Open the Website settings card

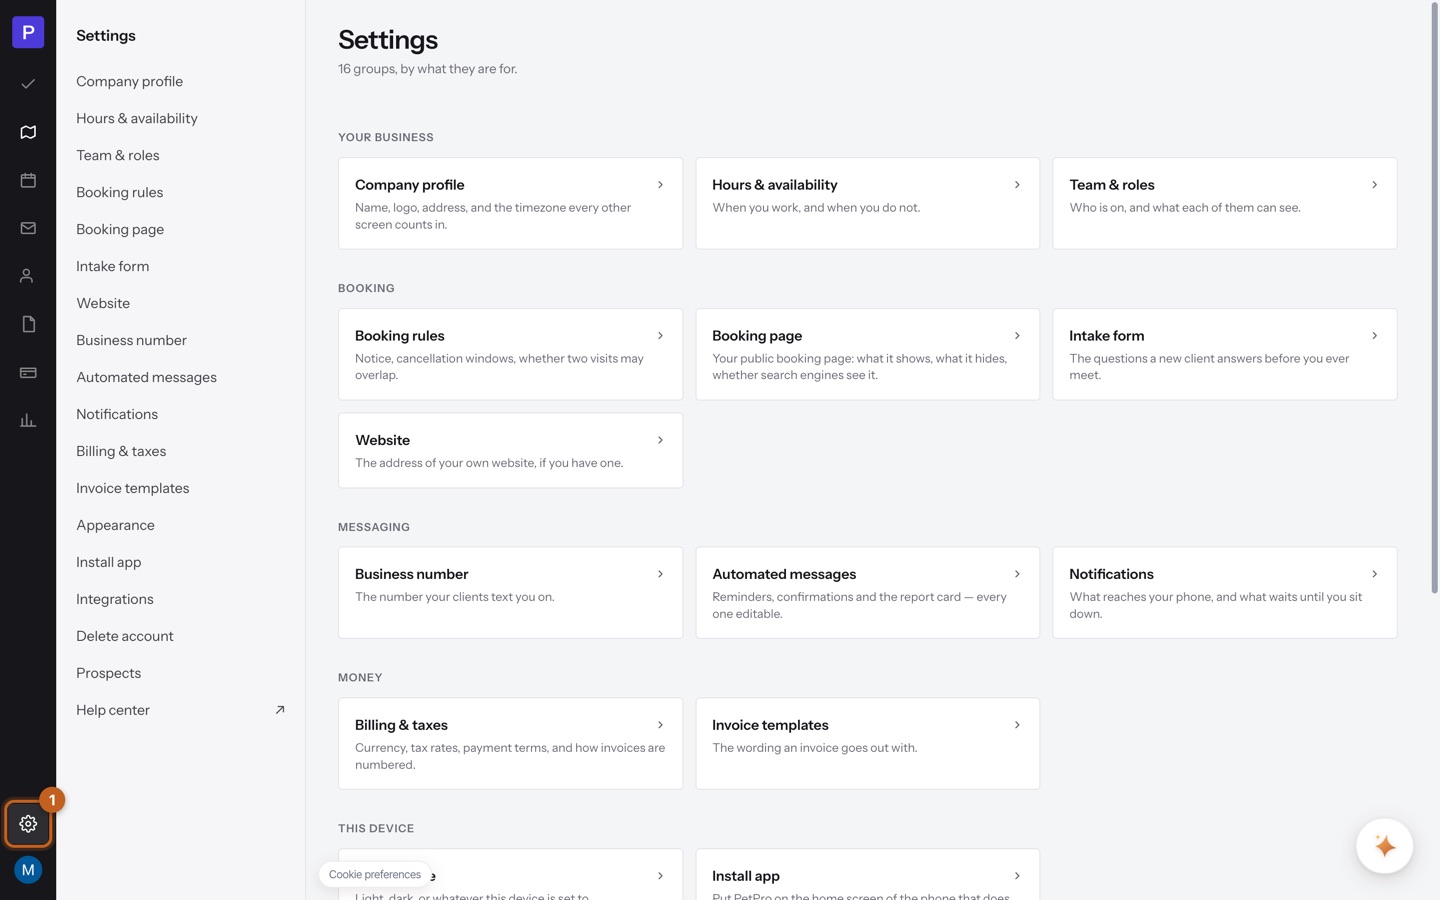pyautogui.click(x=510, y=450)
